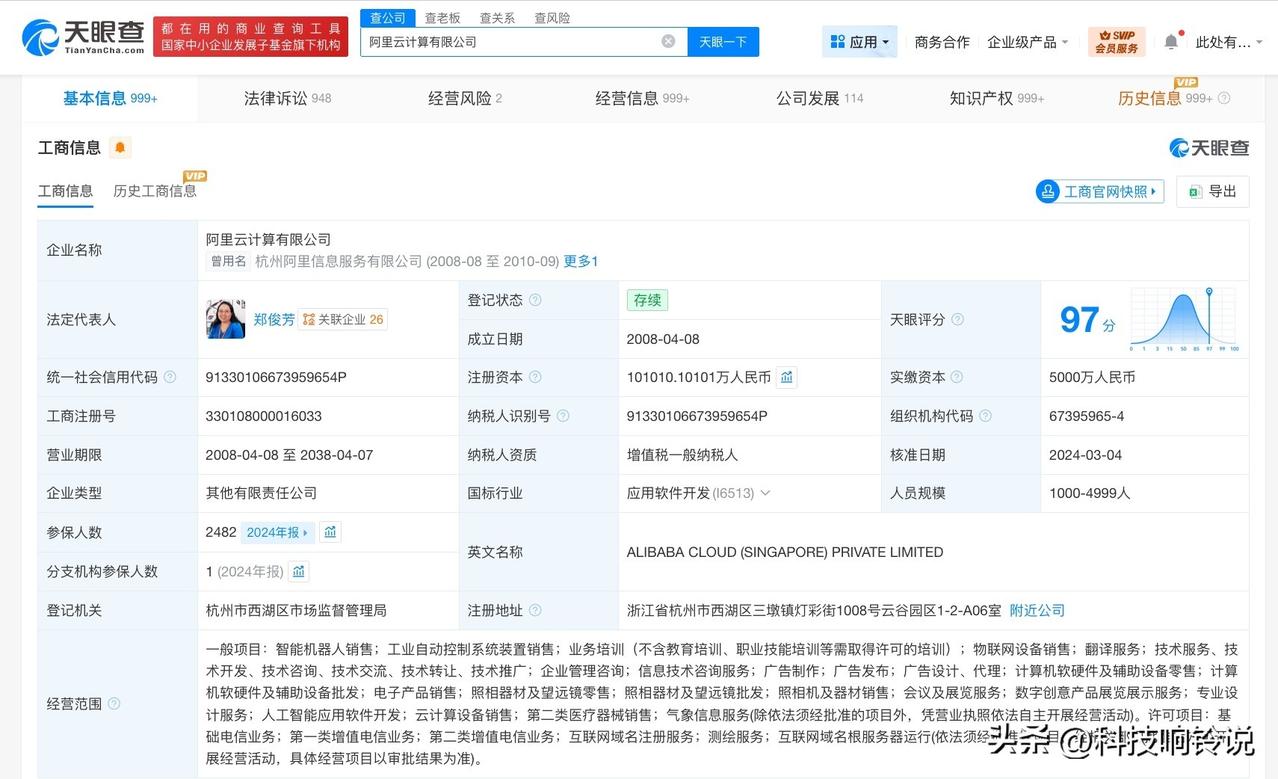Click the 导出 export button
Image resolution: width=1278 pixels, height=779 pixels.
[x=1213, y=191]
